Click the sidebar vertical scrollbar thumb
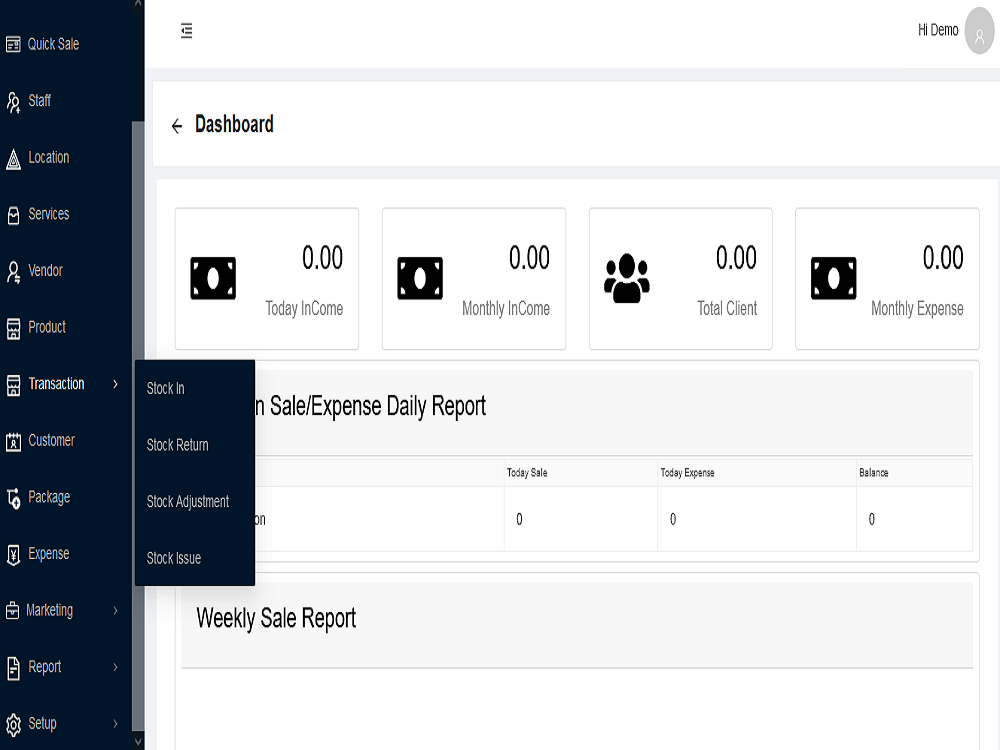 pos(136,426)
